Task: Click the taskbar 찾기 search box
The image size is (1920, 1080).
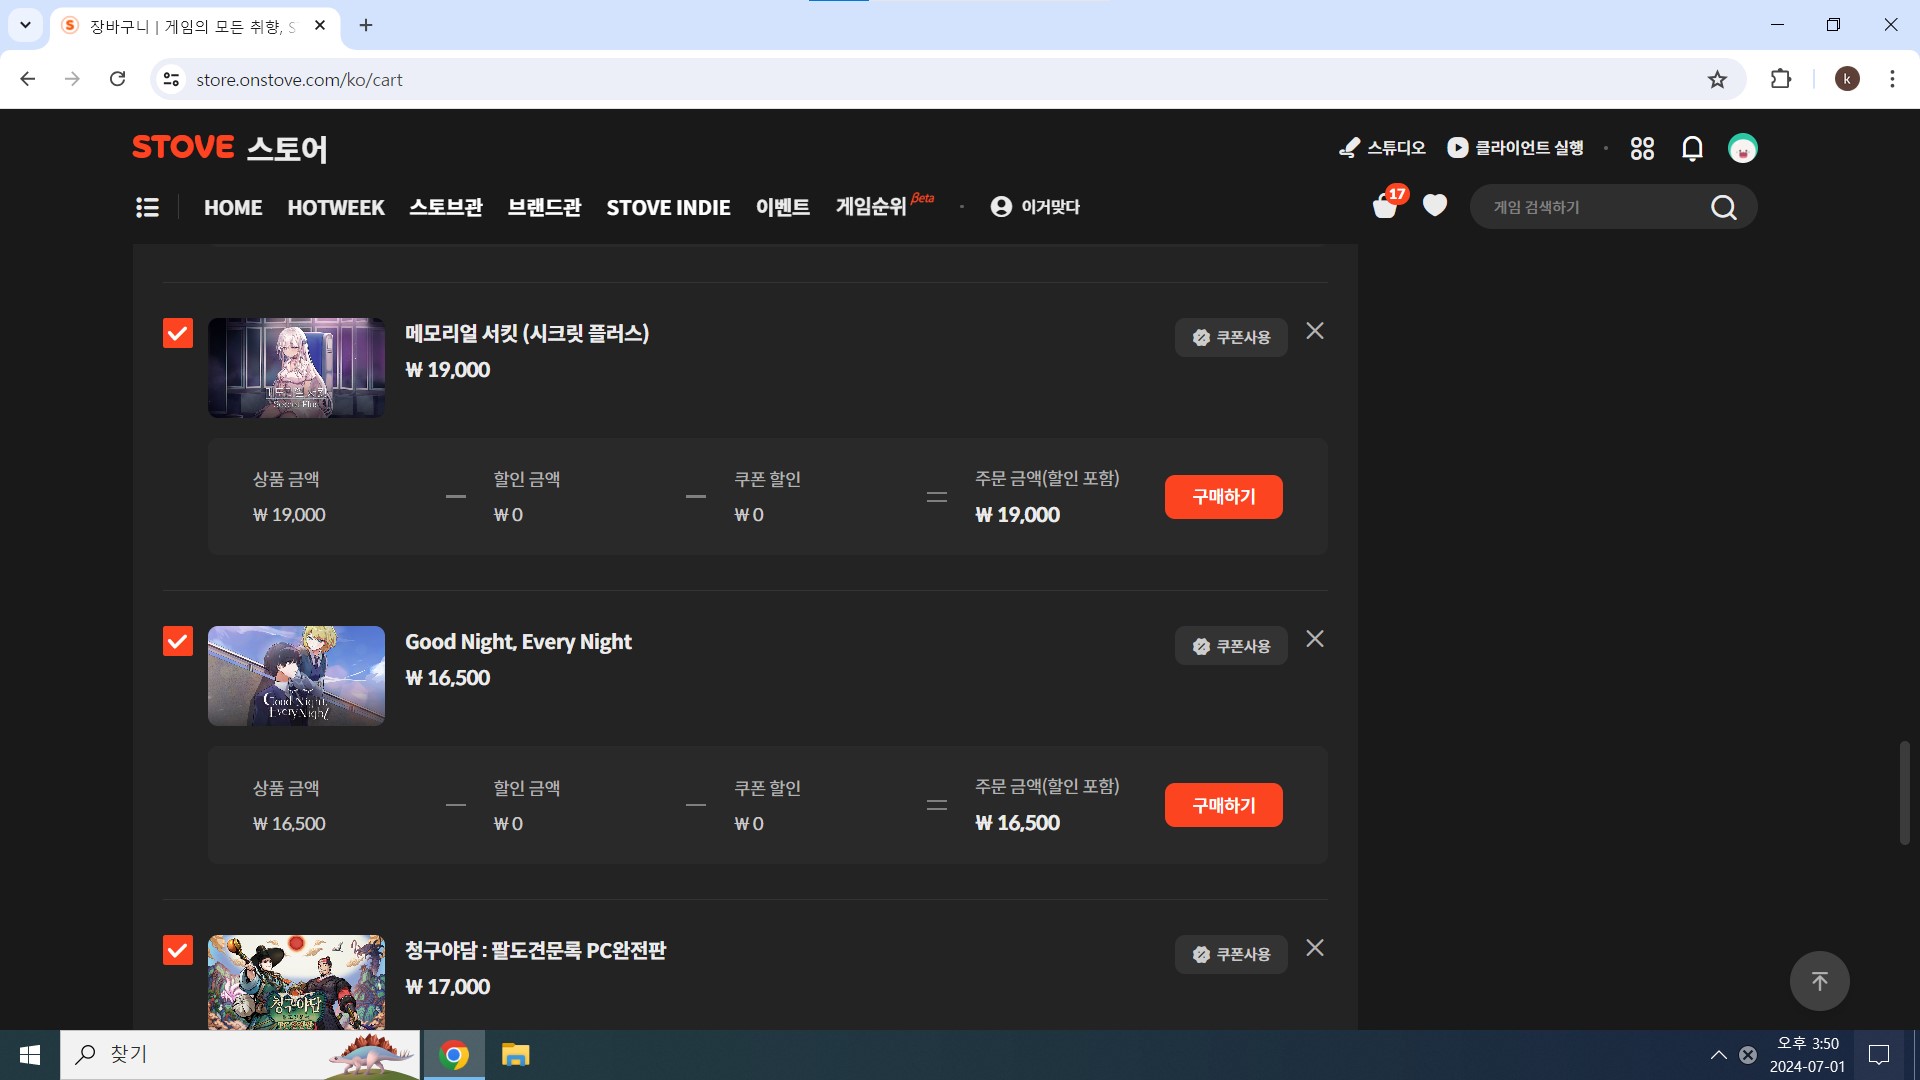Action: click(x=240, y=1055)
